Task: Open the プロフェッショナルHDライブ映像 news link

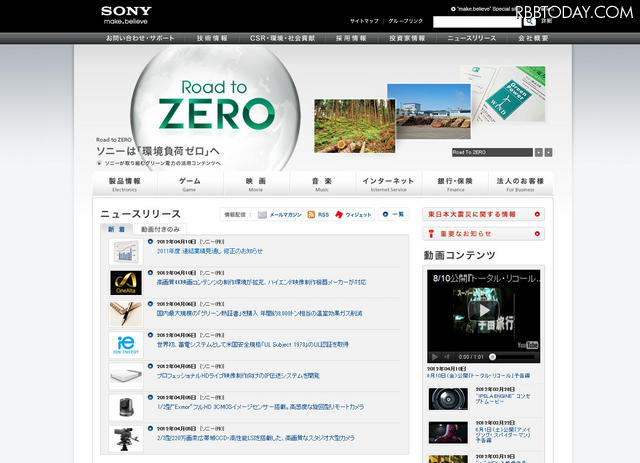Action: [238, 376]
